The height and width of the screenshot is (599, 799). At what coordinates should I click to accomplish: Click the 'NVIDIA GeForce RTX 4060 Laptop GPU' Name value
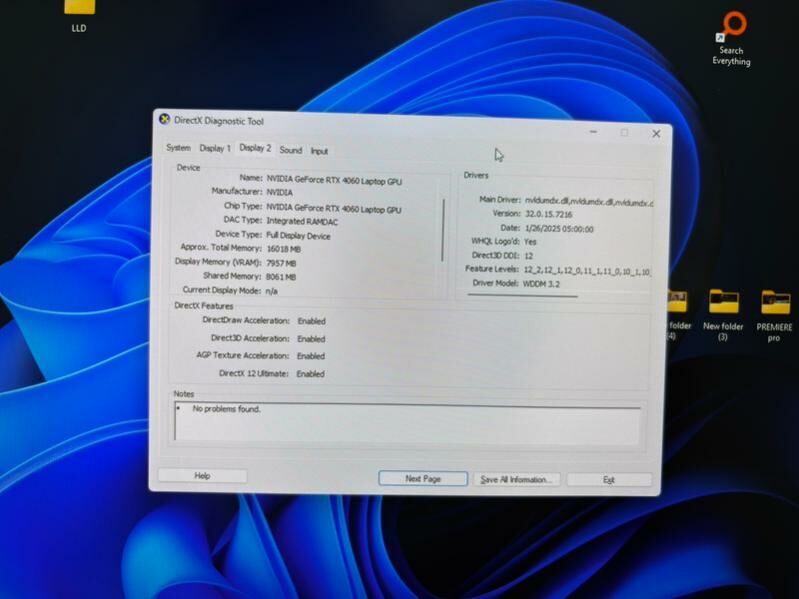click(x=334, y=180)
